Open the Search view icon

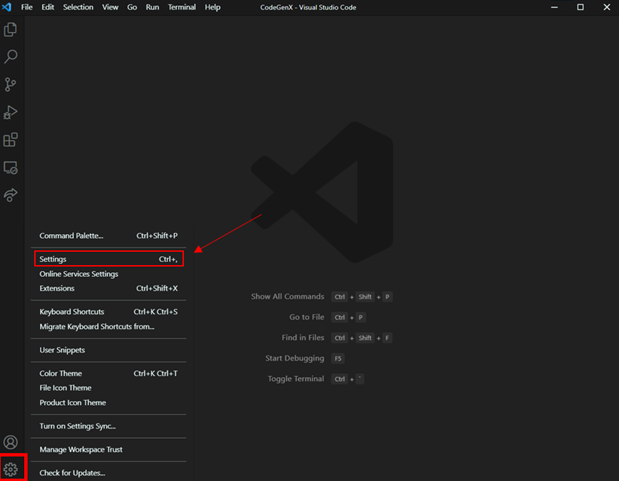[11, 57]
